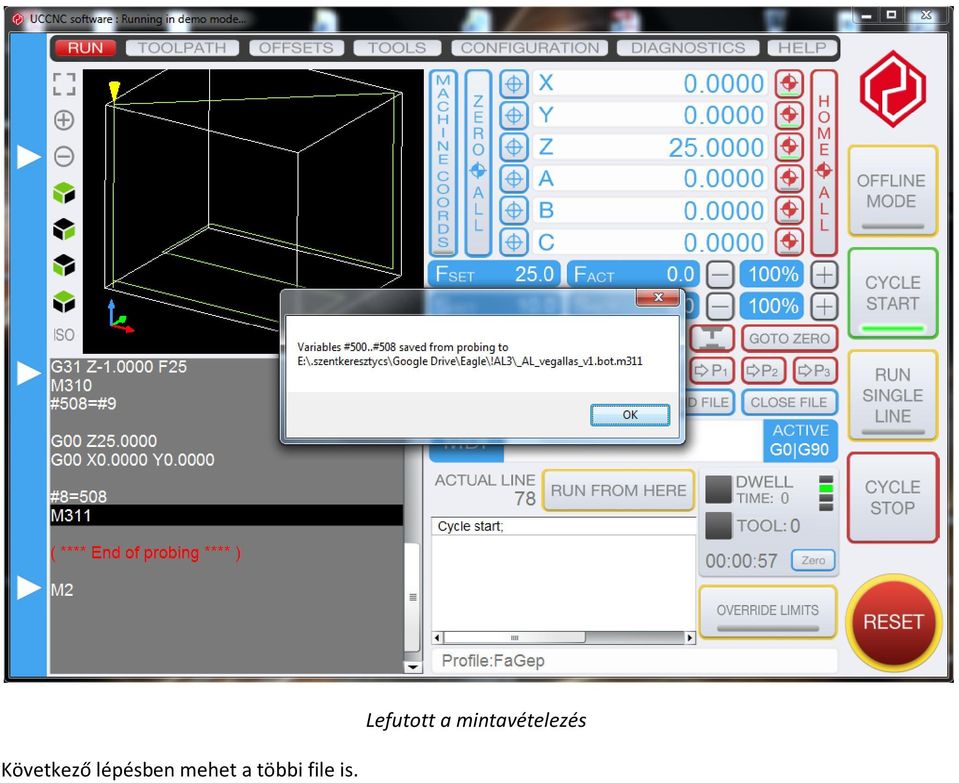Viewport: 959px width, 783px height.
Task: Click the M2 line in G-code
Action: coord(62,590)
